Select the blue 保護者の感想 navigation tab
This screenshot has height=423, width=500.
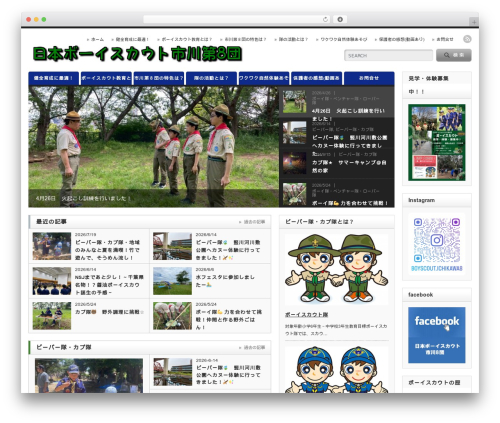pos(316,78)
